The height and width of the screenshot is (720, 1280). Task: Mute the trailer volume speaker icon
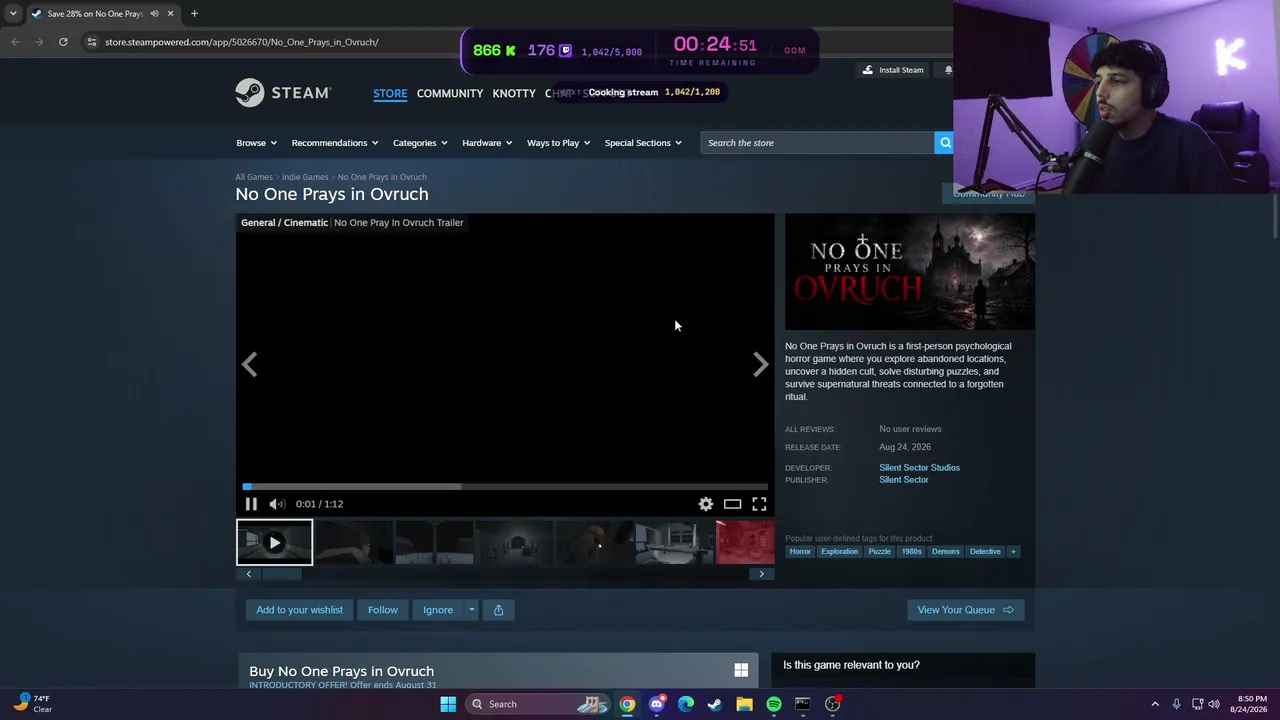click(277, 504)
